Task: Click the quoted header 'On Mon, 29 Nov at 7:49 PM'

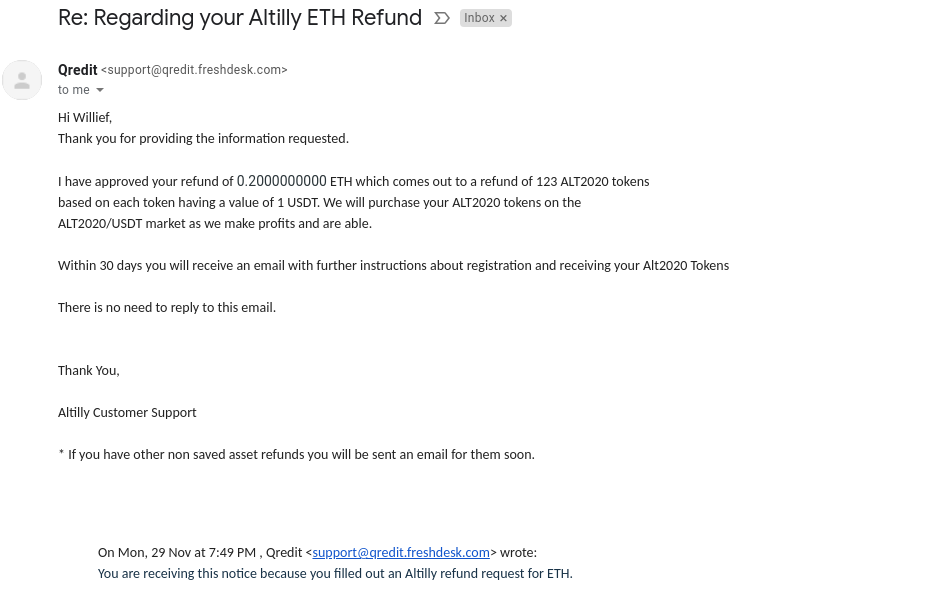Action: [177, 552]
